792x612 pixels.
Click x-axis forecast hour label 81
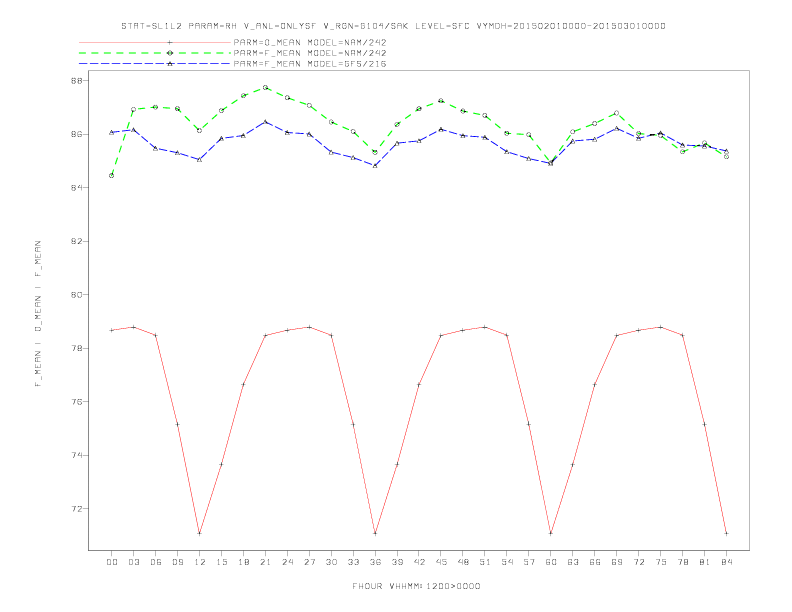click(705, 562)
